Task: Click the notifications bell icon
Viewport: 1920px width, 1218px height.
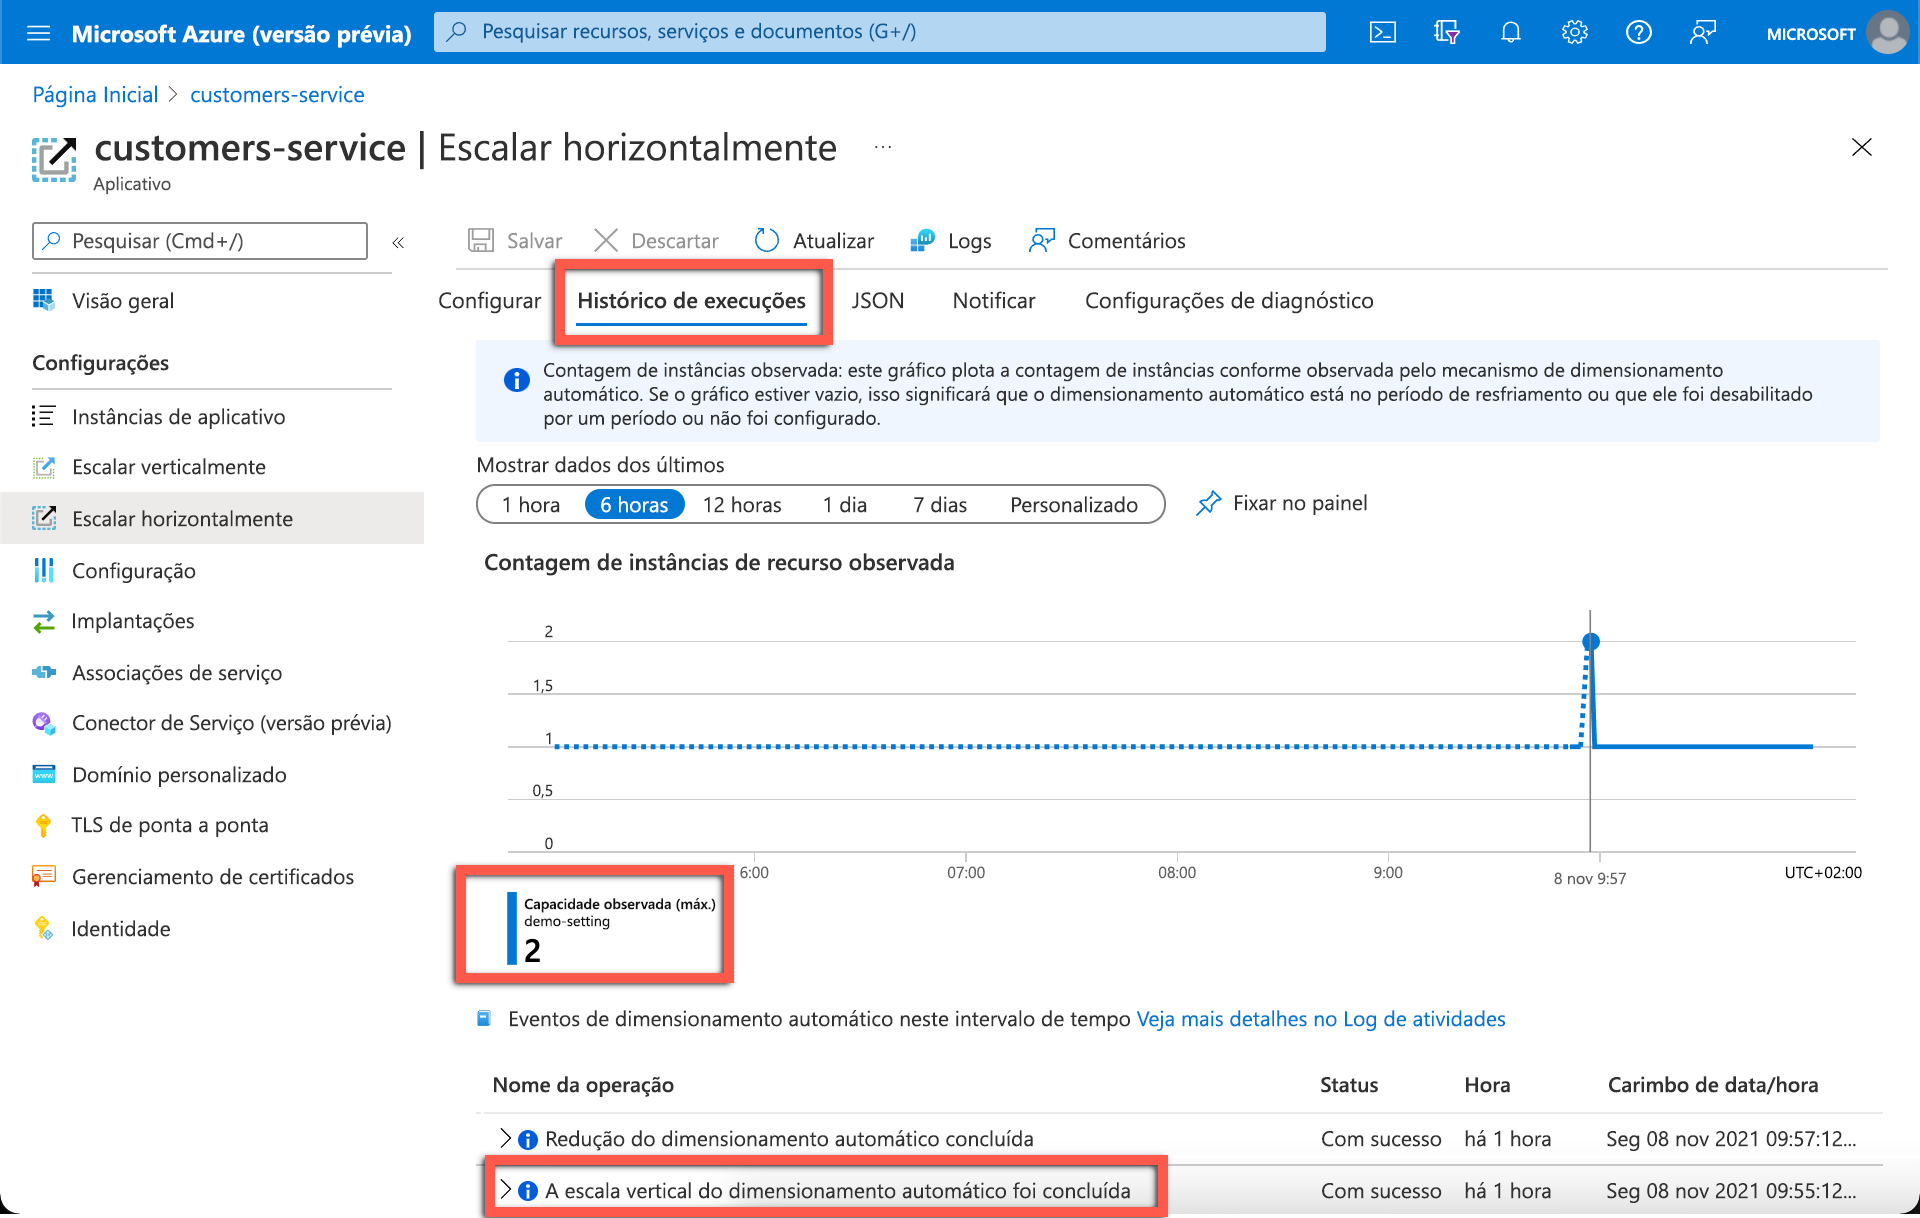Action: click(1510, 33)
